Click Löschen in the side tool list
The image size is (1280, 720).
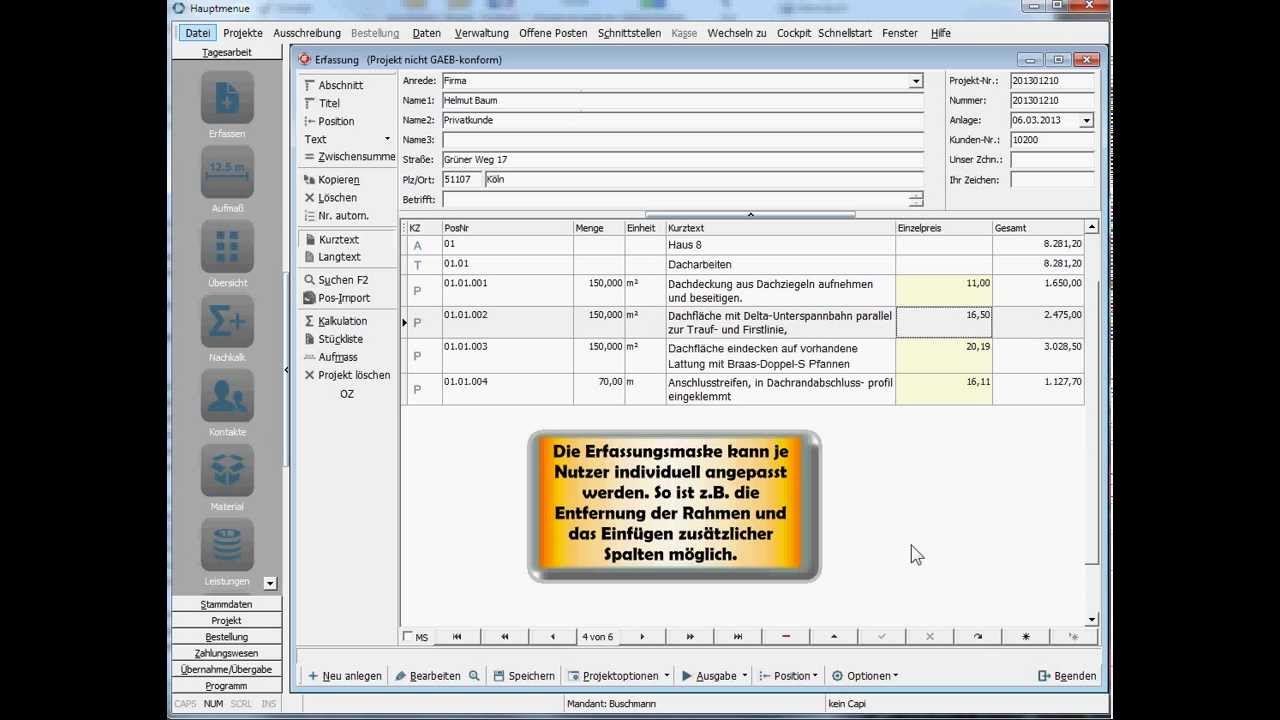[x=331, y=198]
